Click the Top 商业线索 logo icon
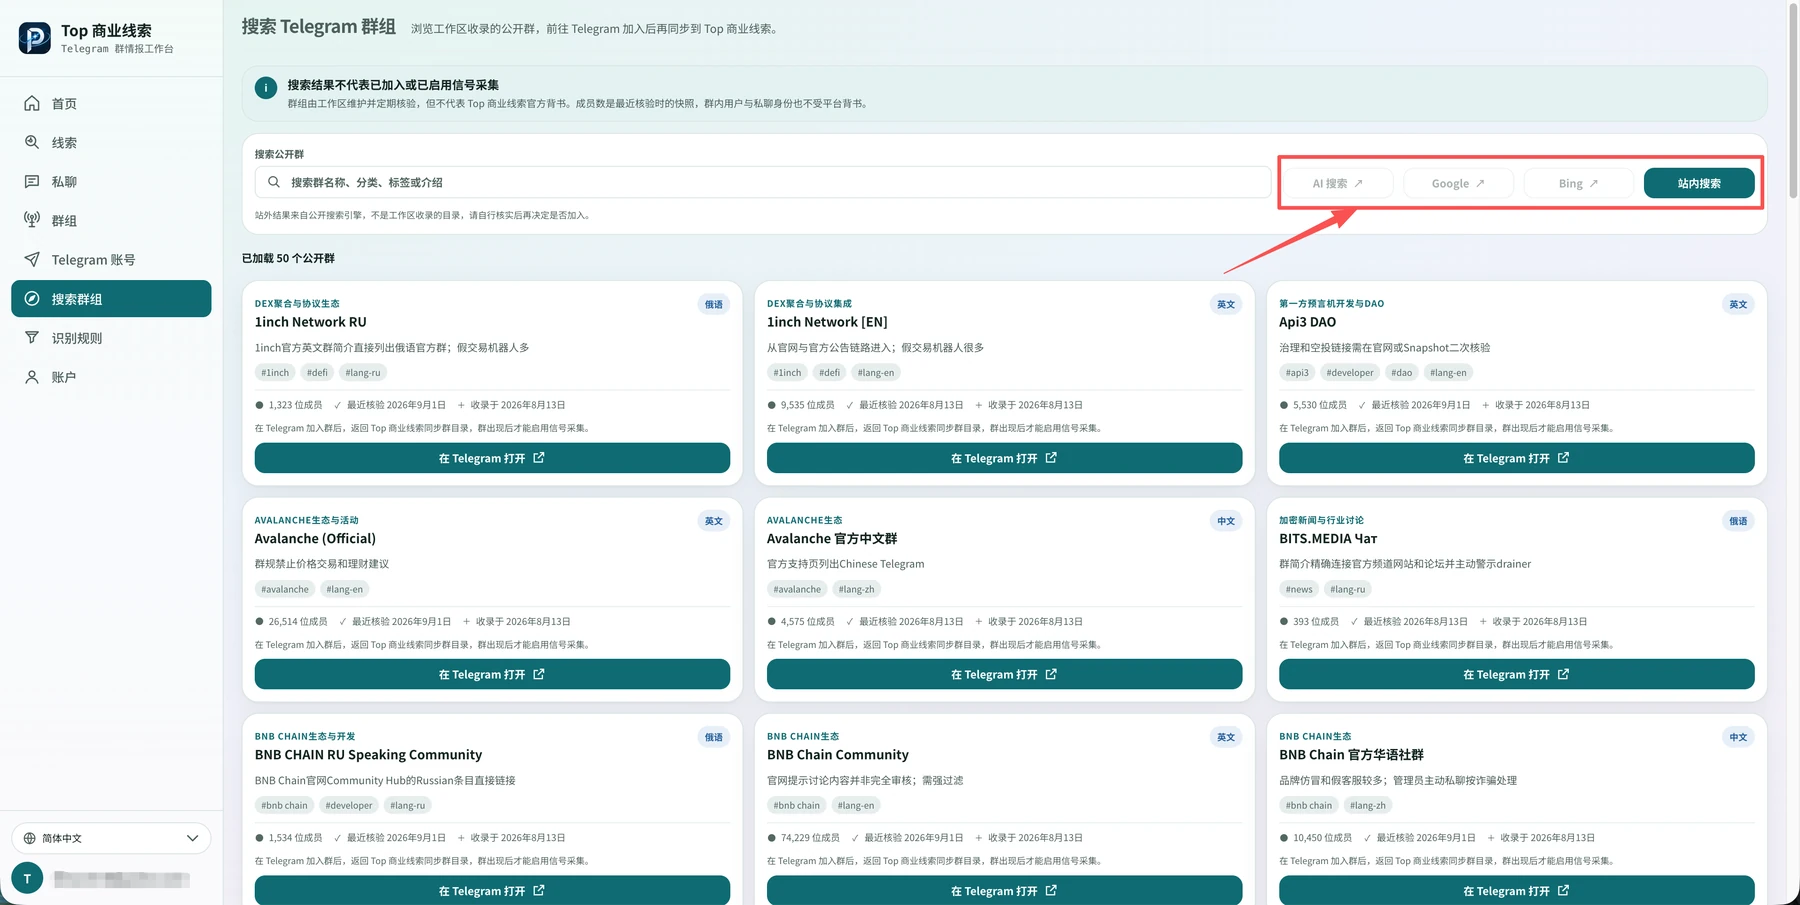This screenshot has height=905, width=1800. pyautogui.click(x=35, y=38)
